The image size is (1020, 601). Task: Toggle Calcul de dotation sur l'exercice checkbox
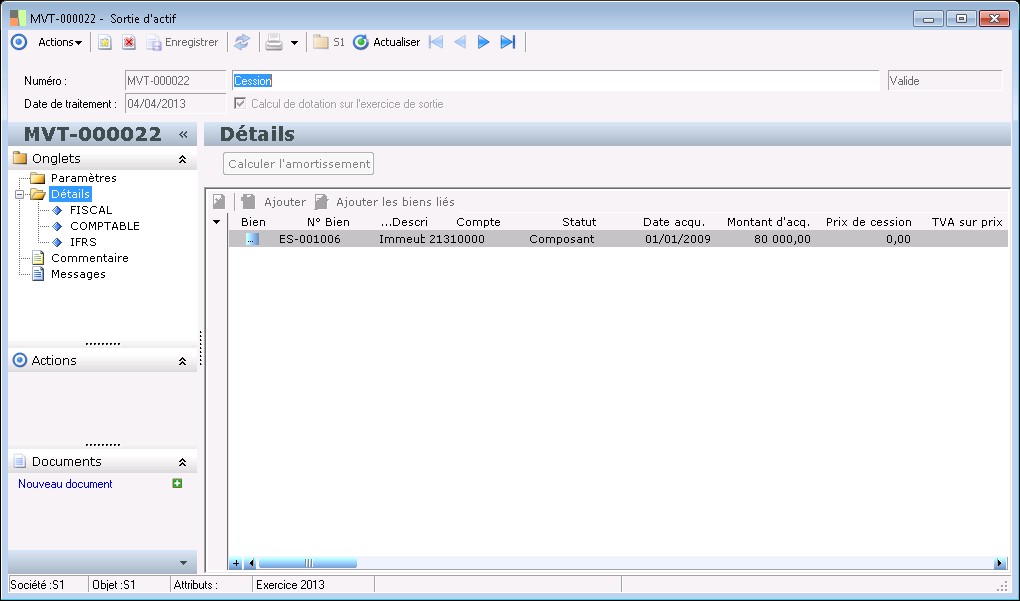point(239,104)
